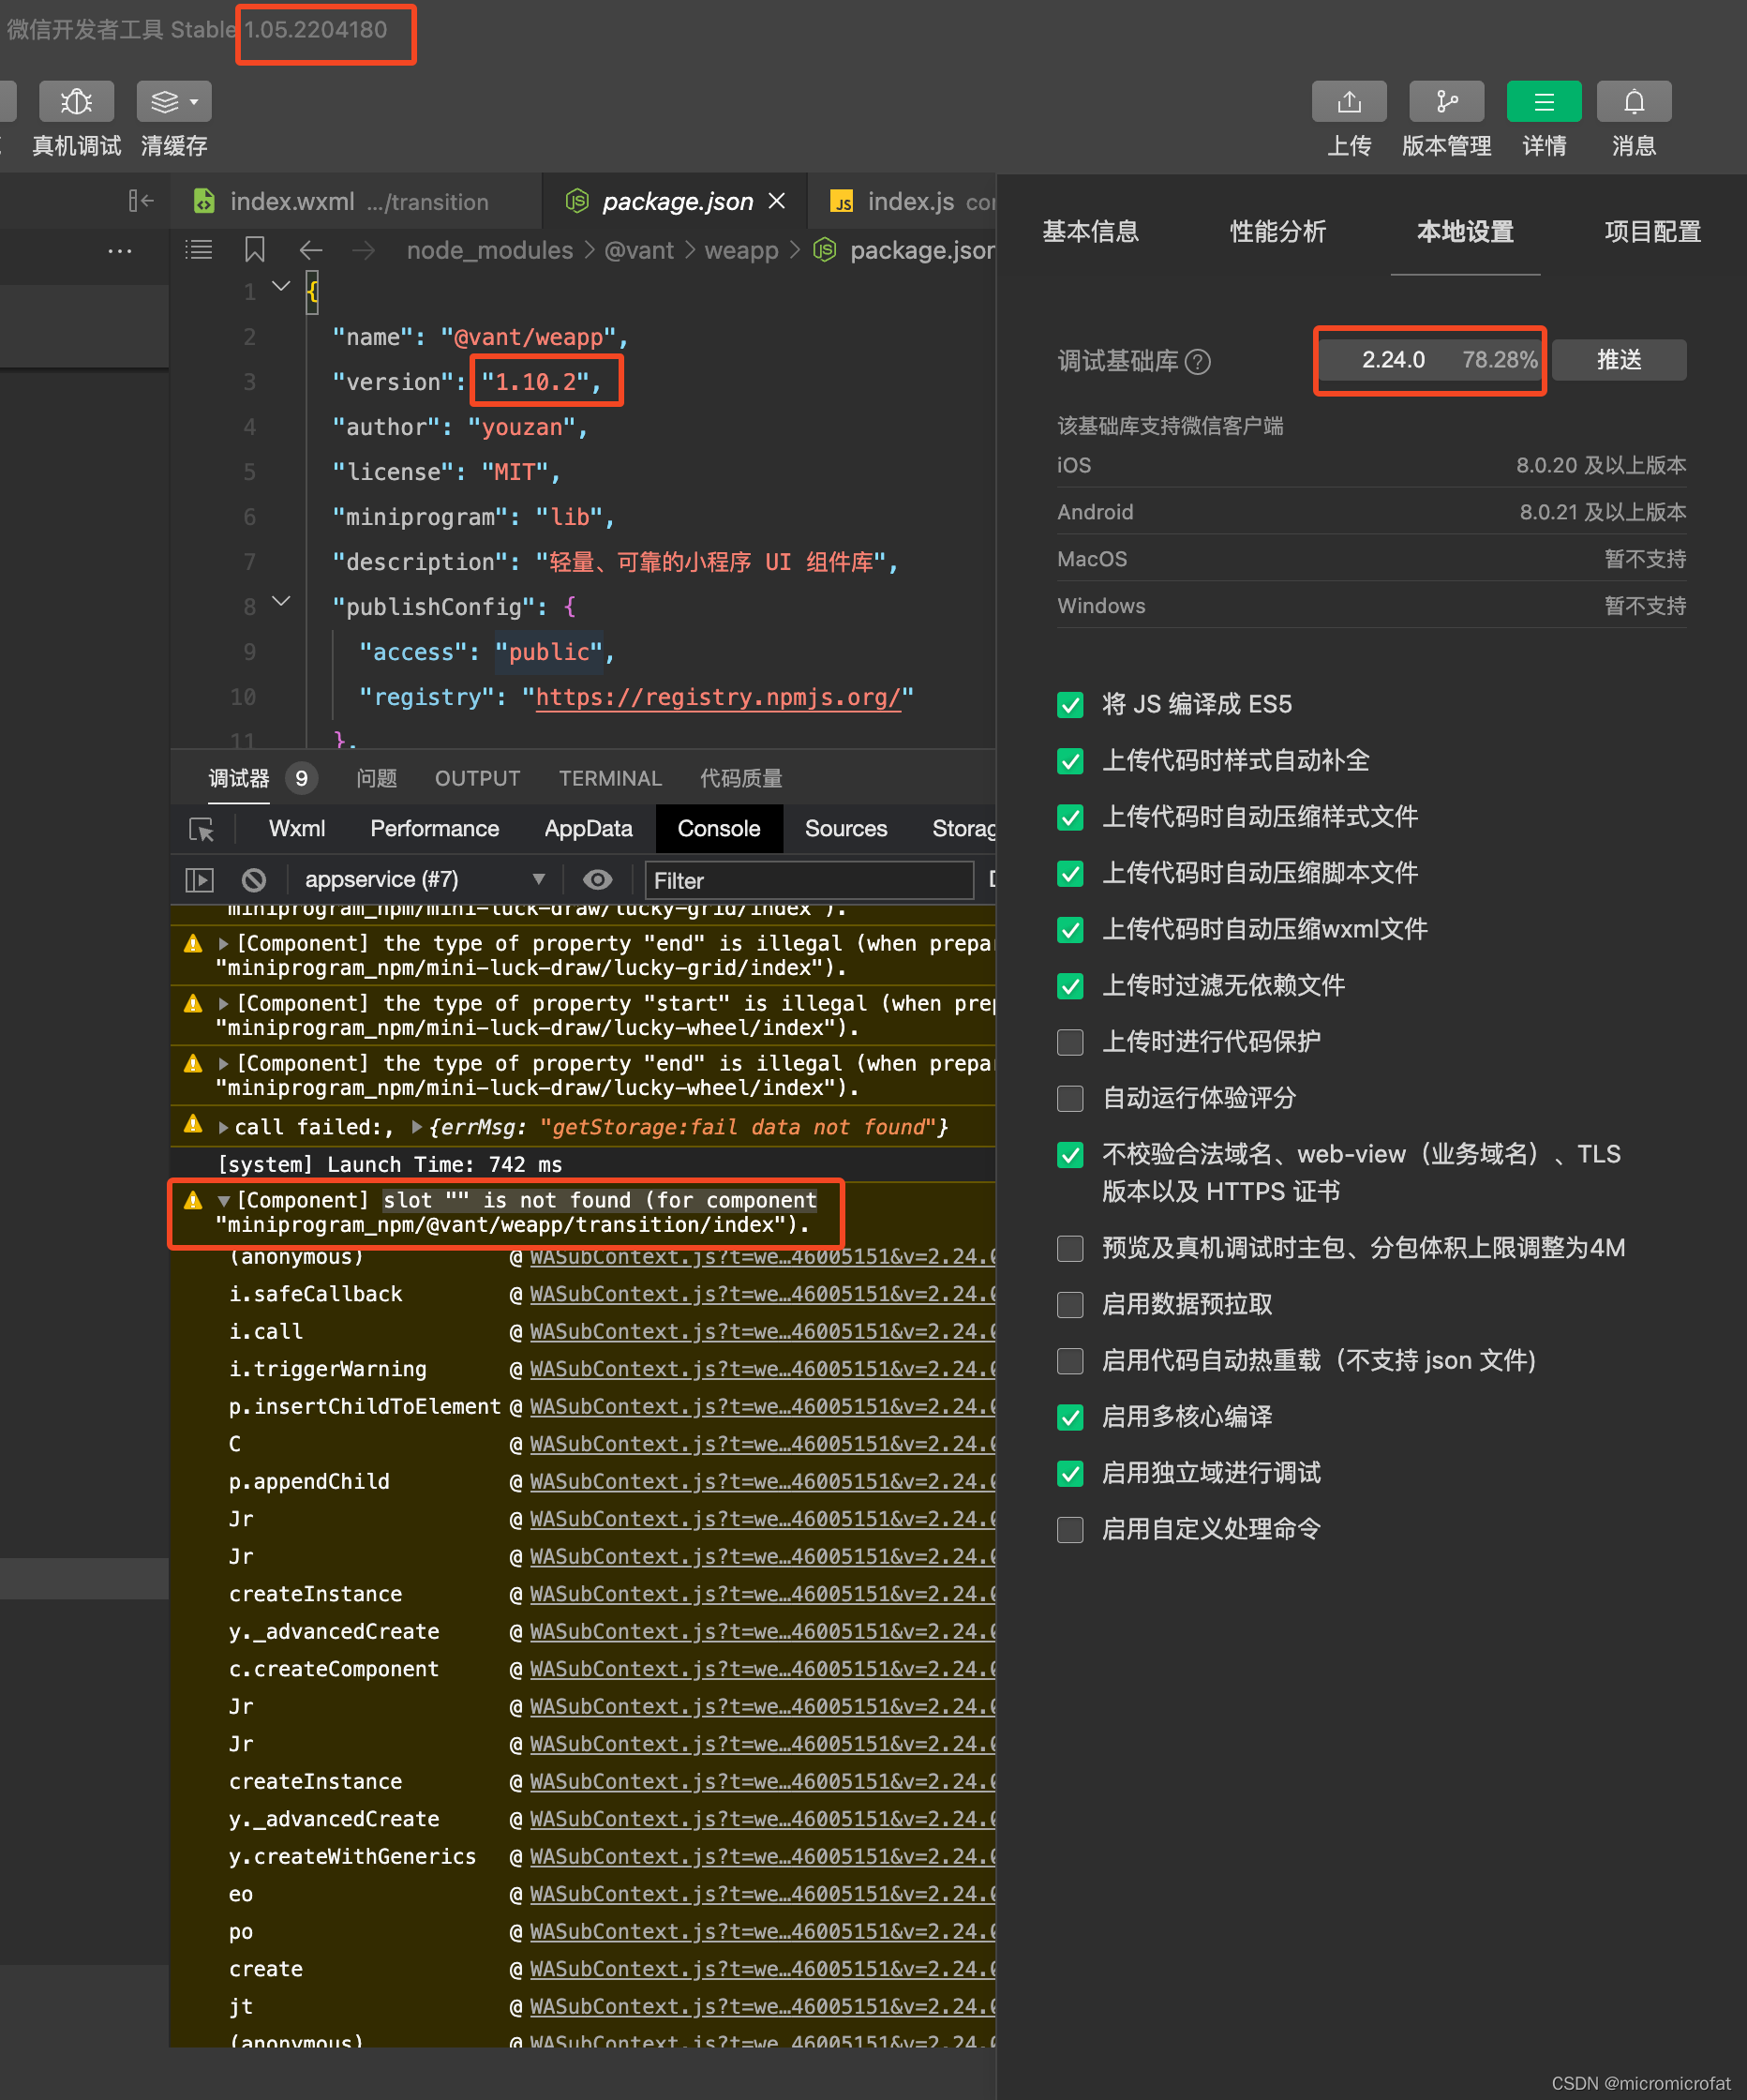
Task: Enable 上传时进行代码保护 checkbox
Action: tap(1070, 1042)
